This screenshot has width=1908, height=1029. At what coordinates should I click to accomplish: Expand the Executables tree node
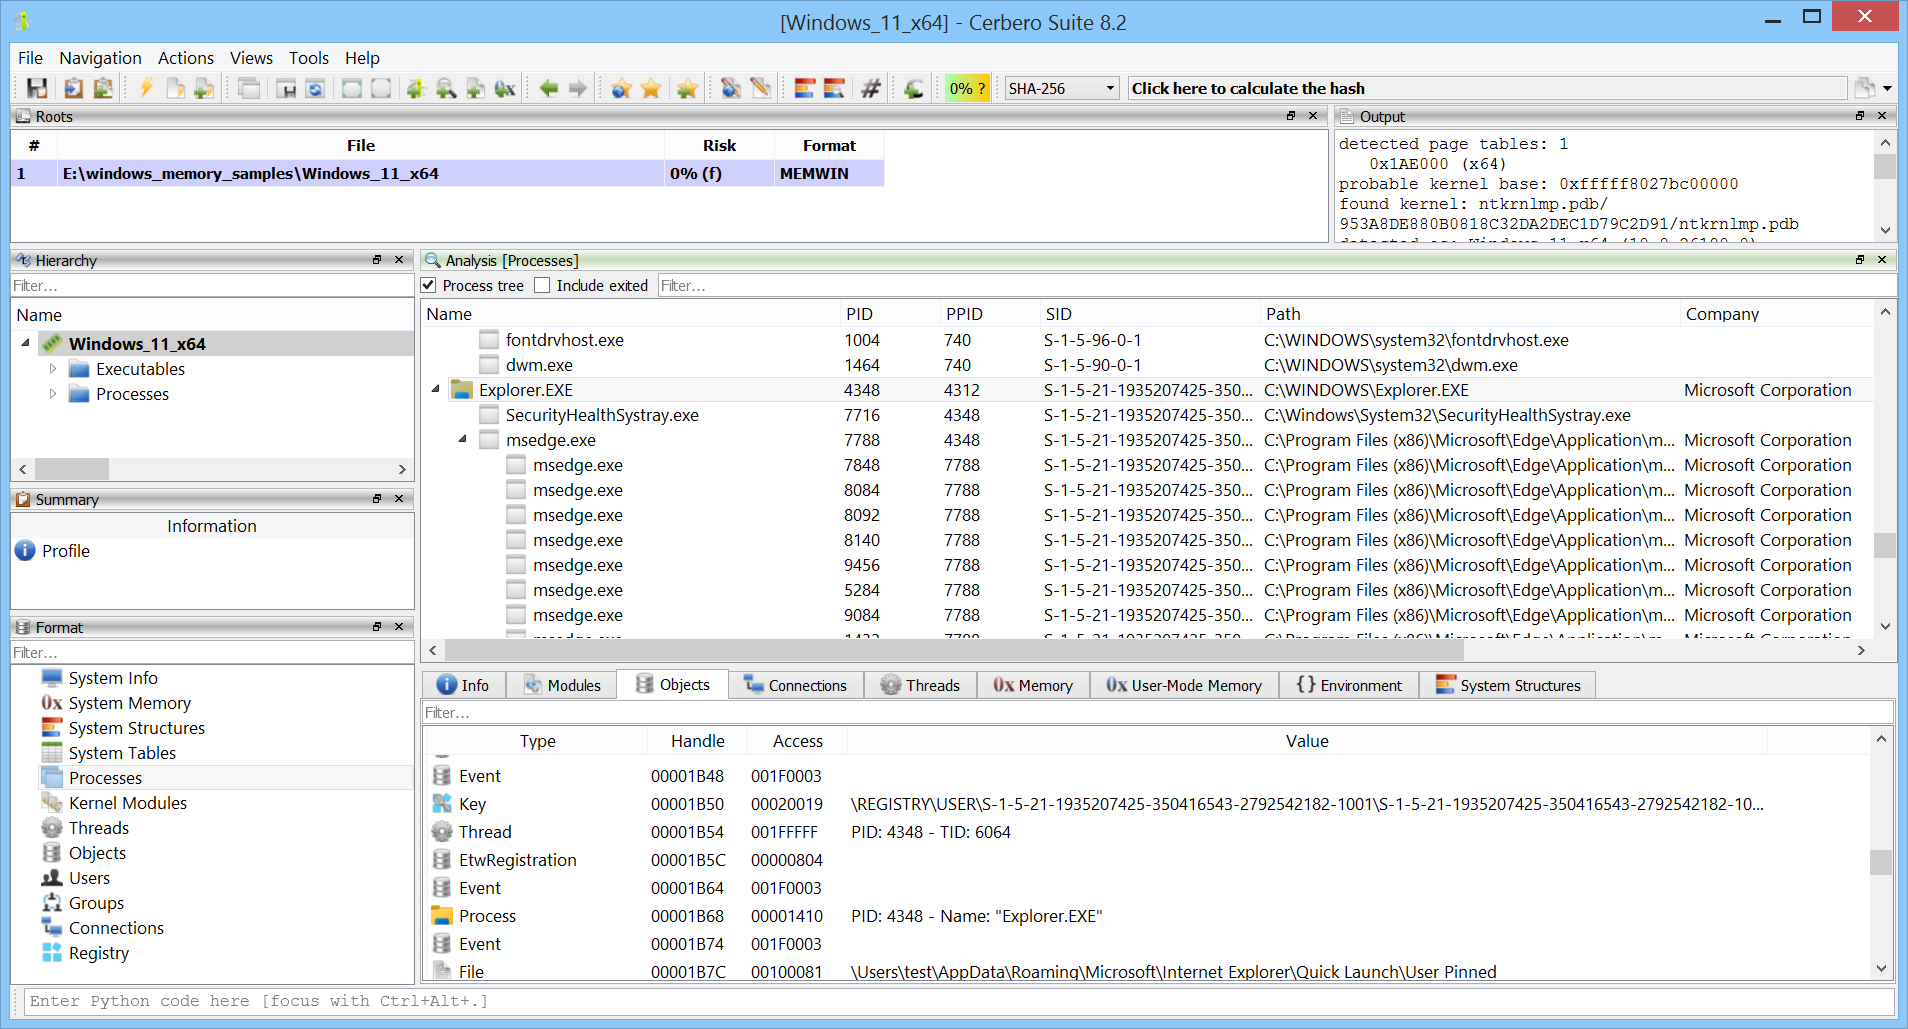point(53,369)
